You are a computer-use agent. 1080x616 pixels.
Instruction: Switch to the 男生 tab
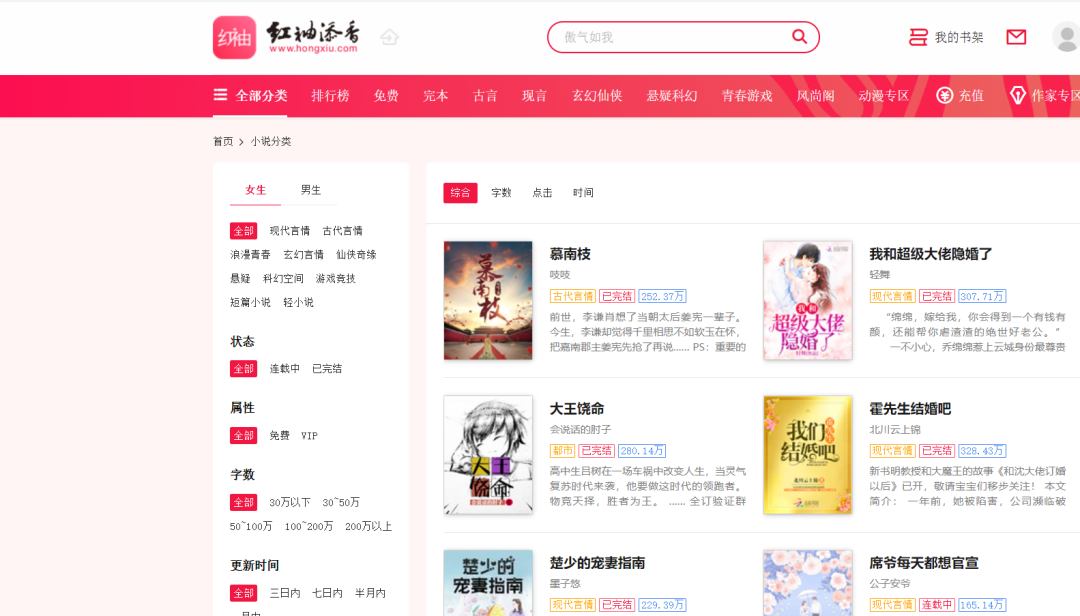tap(311, 190)
